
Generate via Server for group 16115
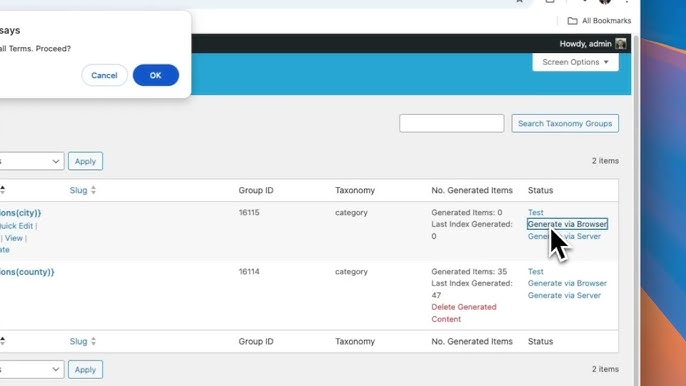pos(564,236)
